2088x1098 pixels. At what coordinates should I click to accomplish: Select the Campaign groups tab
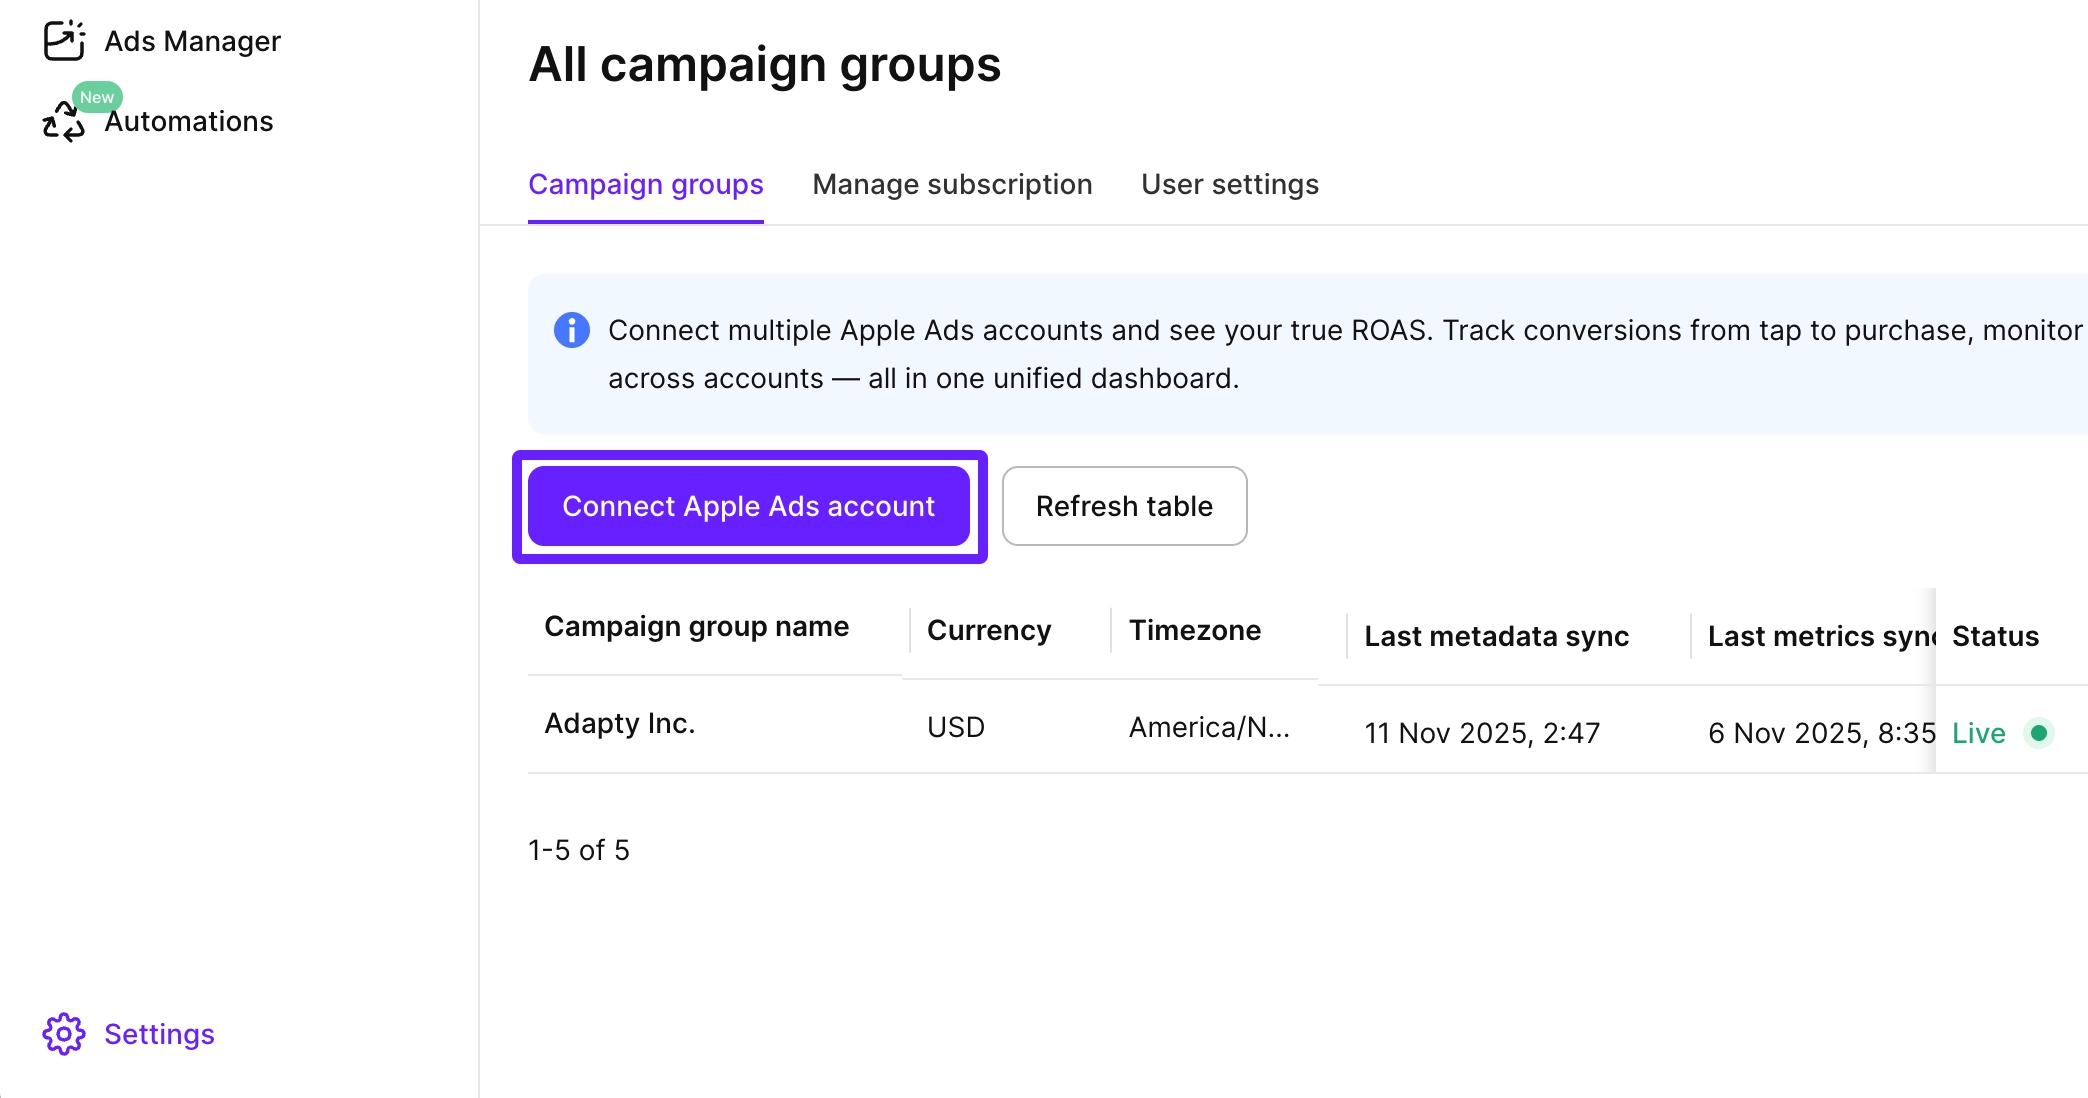pos(645,184)
